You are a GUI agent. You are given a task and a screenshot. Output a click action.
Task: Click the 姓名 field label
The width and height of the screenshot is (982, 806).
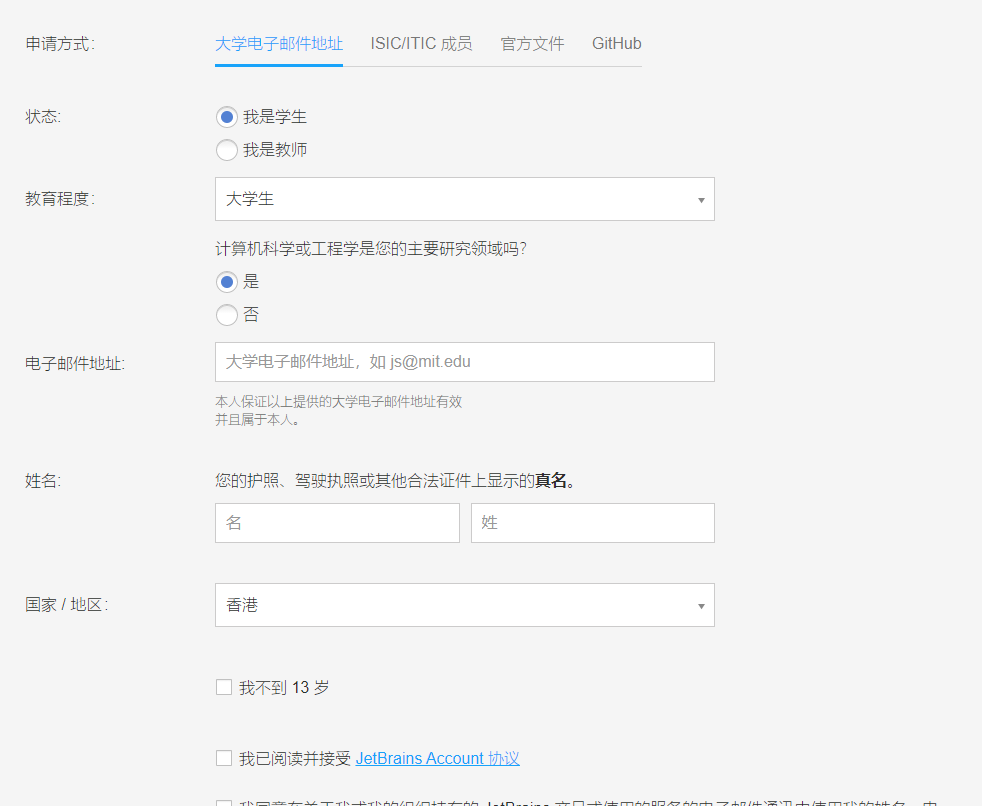tap(43, 481)
